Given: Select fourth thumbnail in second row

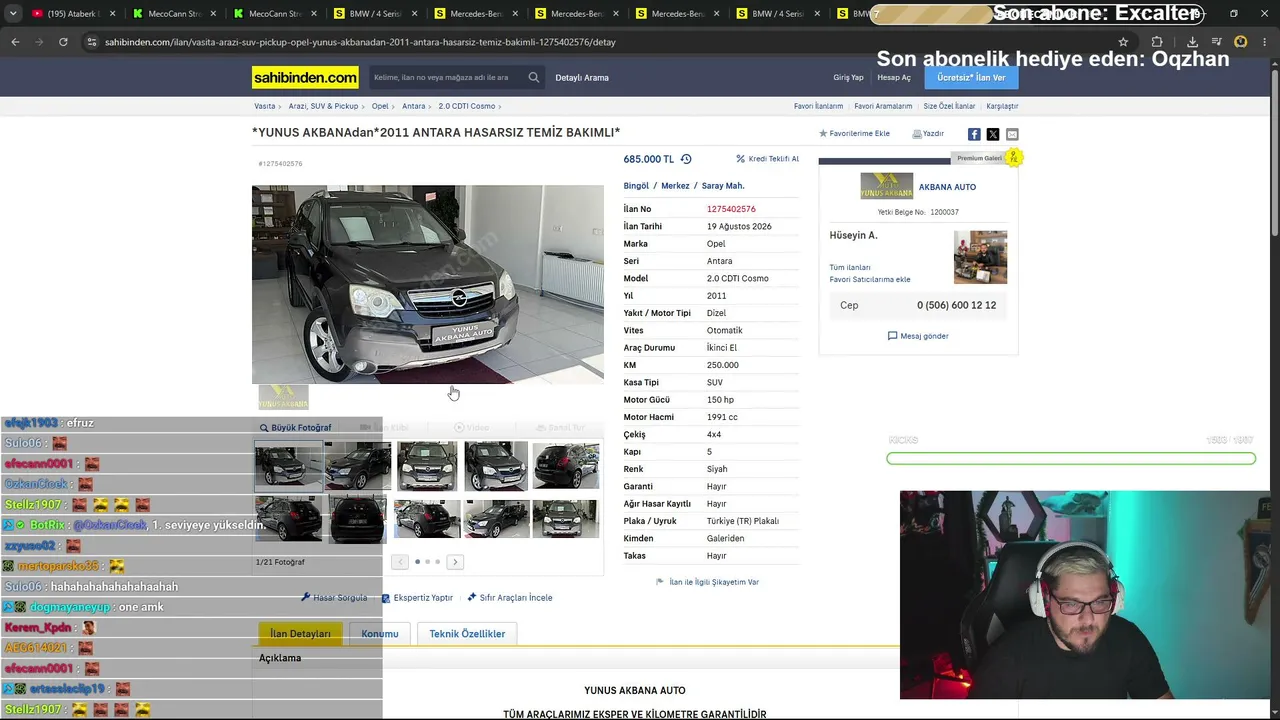Looking at the screenshot, I should pos(496,519).
